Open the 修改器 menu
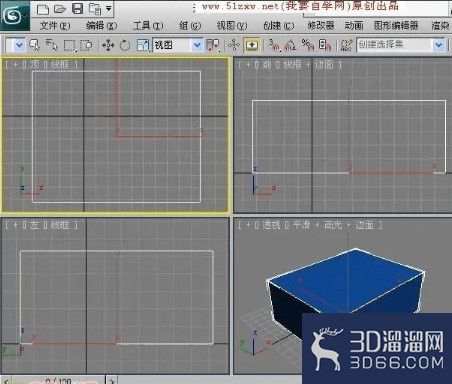This screenshot has width=452, height=384. (321, 26)
